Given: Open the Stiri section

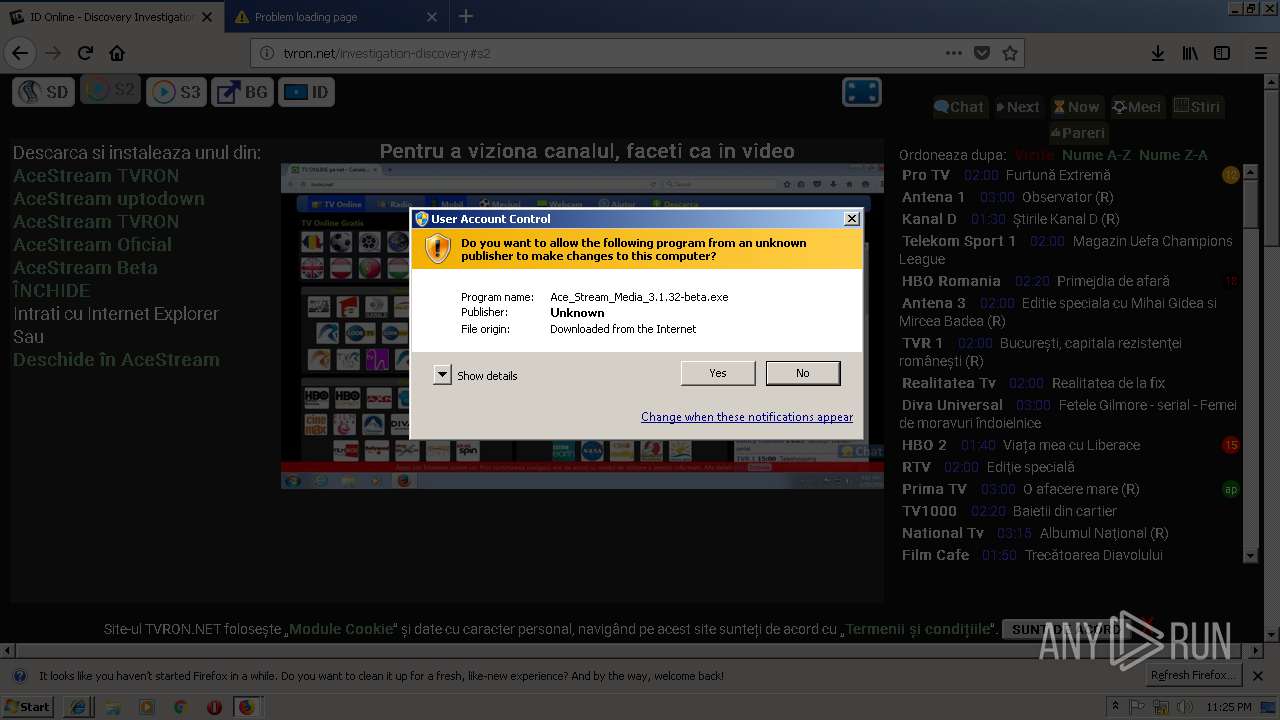Looking at the screenshot, I should 1198,107.
